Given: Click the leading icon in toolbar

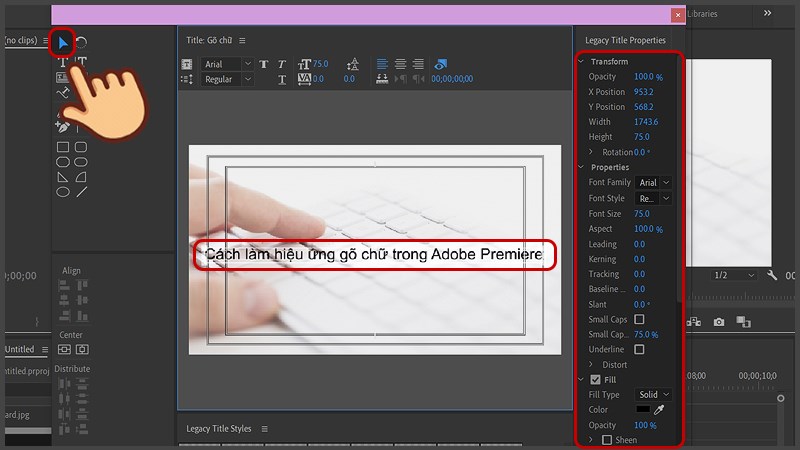Looking at the screenshot, I should click(353, 64).
